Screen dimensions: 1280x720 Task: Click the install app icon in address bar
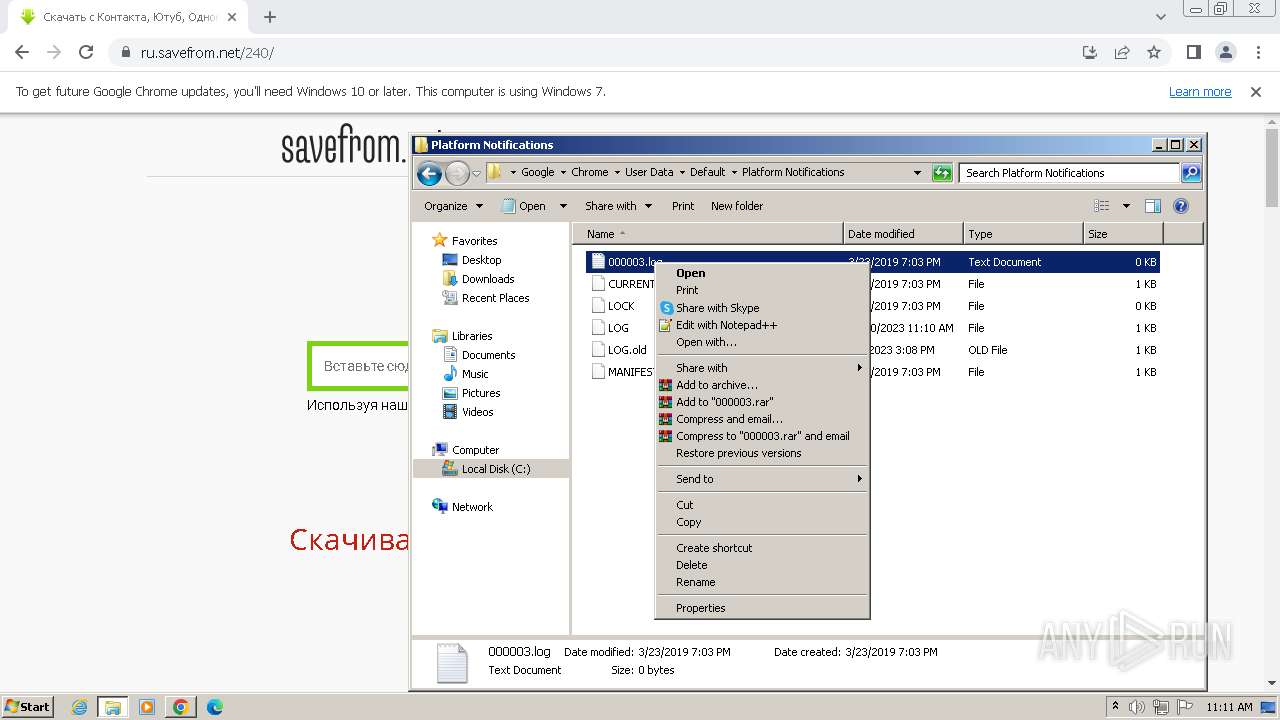click(1090, 52)
